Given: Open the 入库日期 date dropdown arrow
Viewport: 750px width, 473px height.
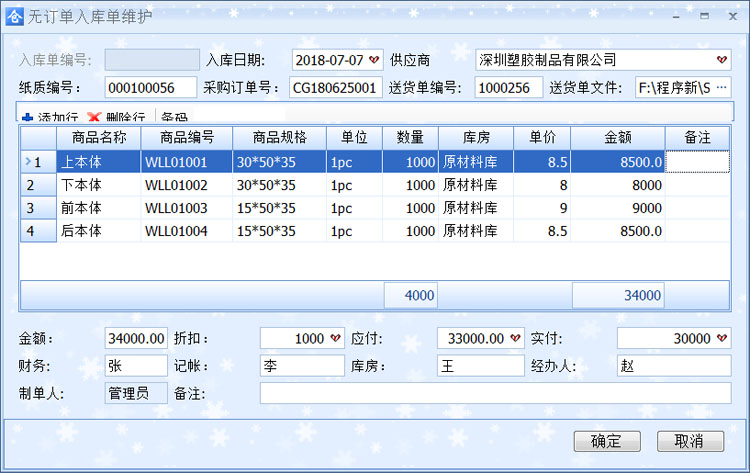Looking at the screenshot, I should (x=374, y=60).
